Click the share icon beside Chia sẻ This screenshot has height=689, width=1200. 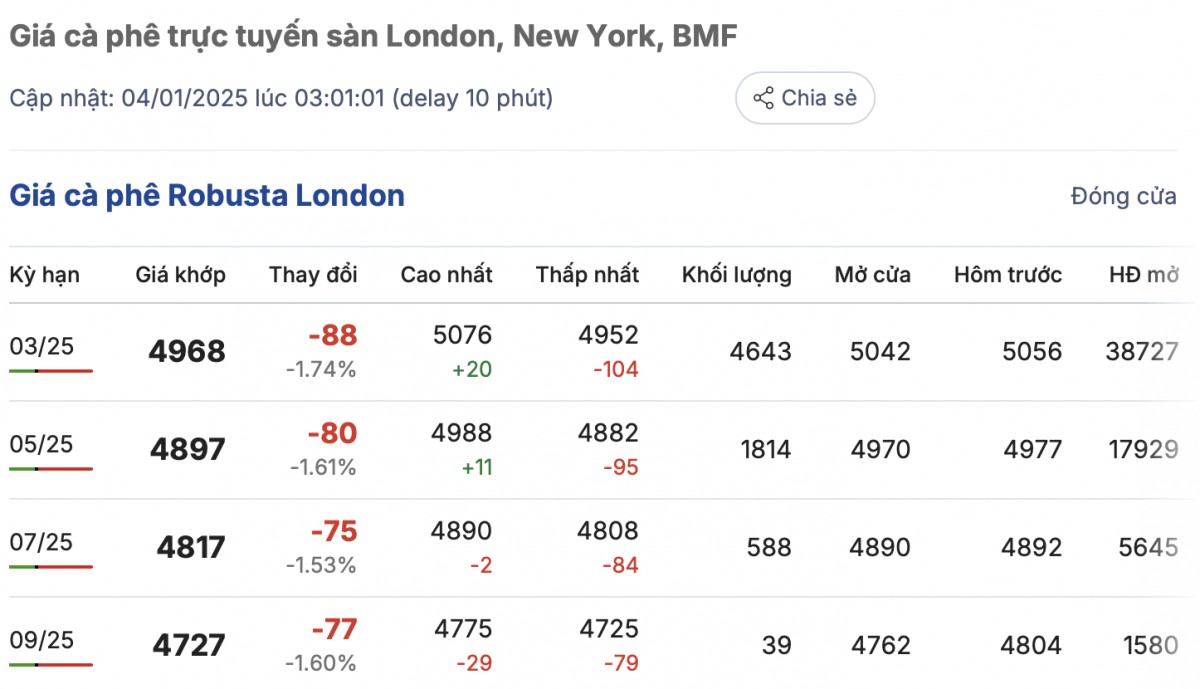(763, 98)
